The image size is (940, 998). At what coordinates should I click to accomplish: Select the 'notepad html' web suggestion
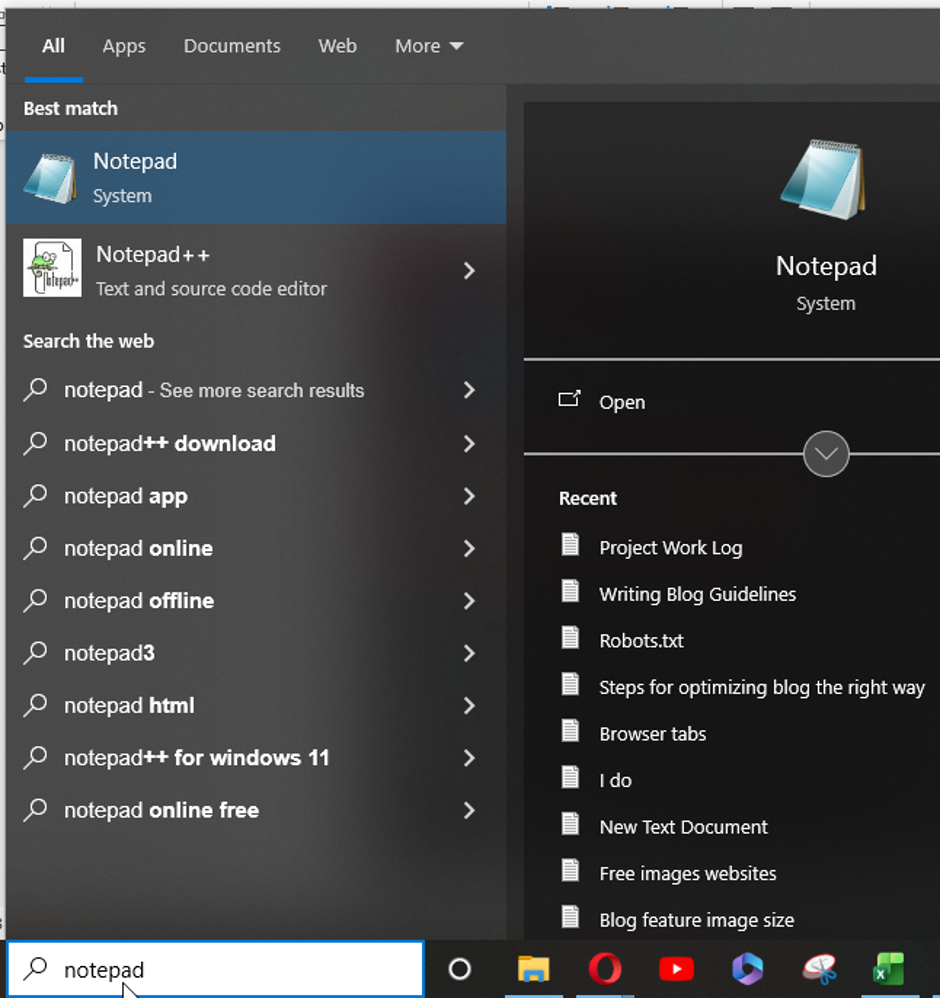coord(256,705)
